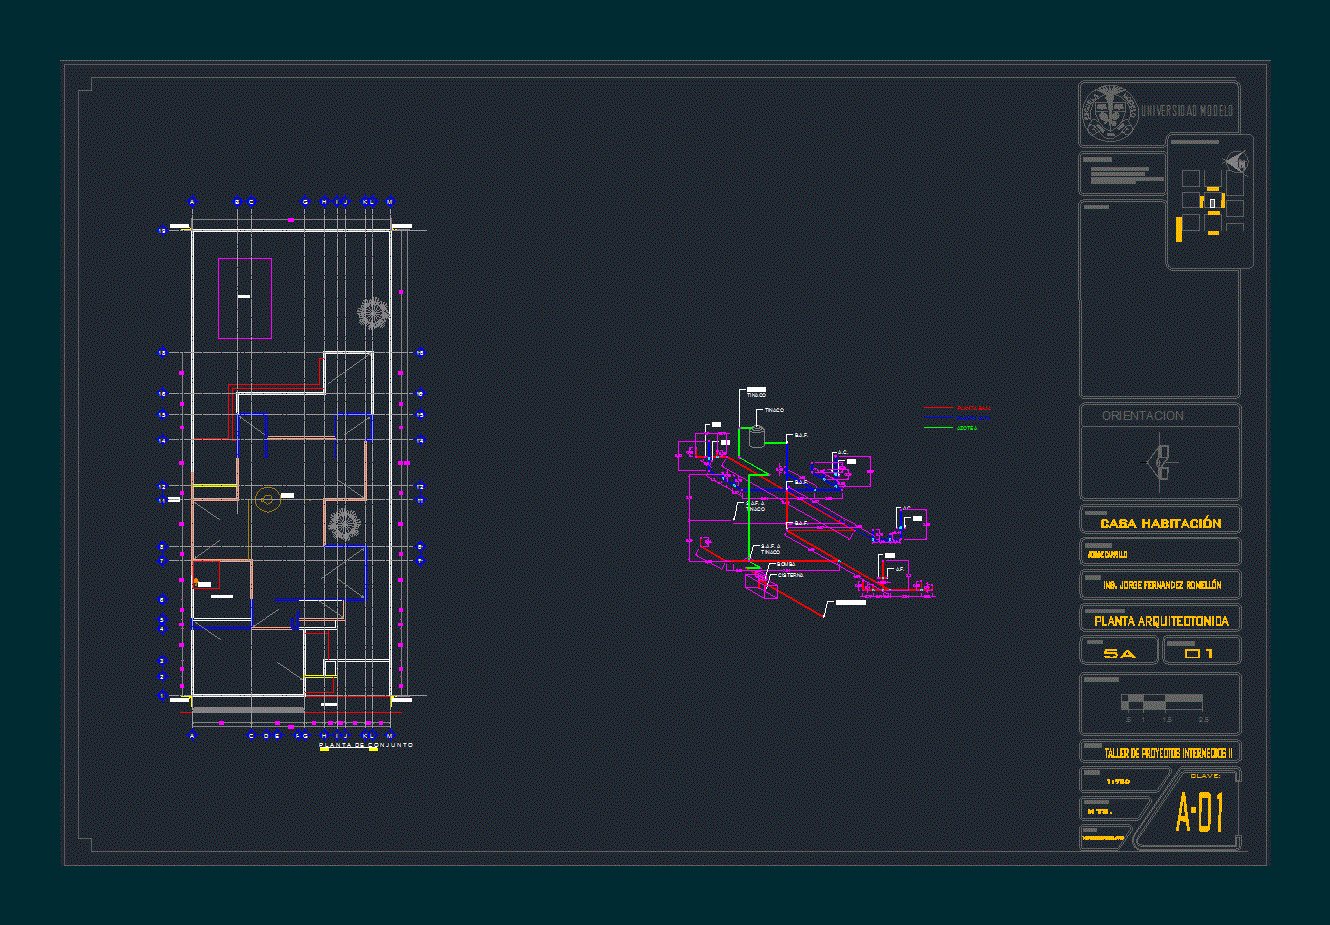Viewport: 1330px width, 925px height.
Task: Select the MTS. units text
Action: pos(1100,811)
